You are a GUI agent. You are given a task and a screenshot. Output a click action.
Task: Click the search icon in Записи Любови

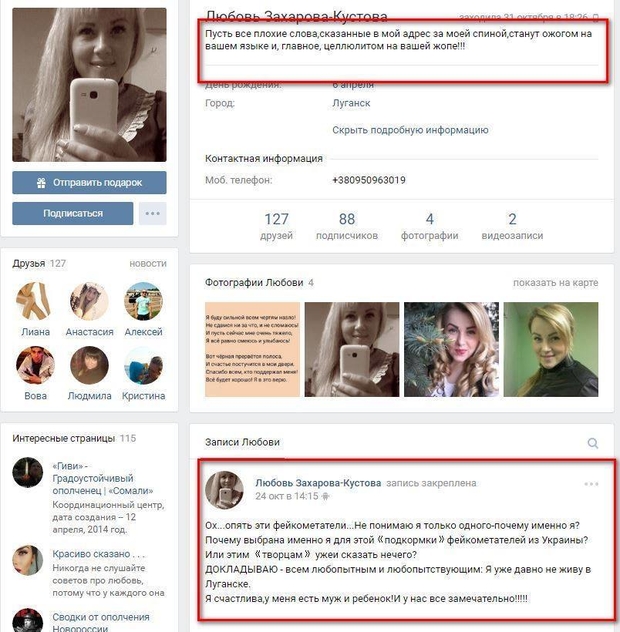click(x=593, y=443)
